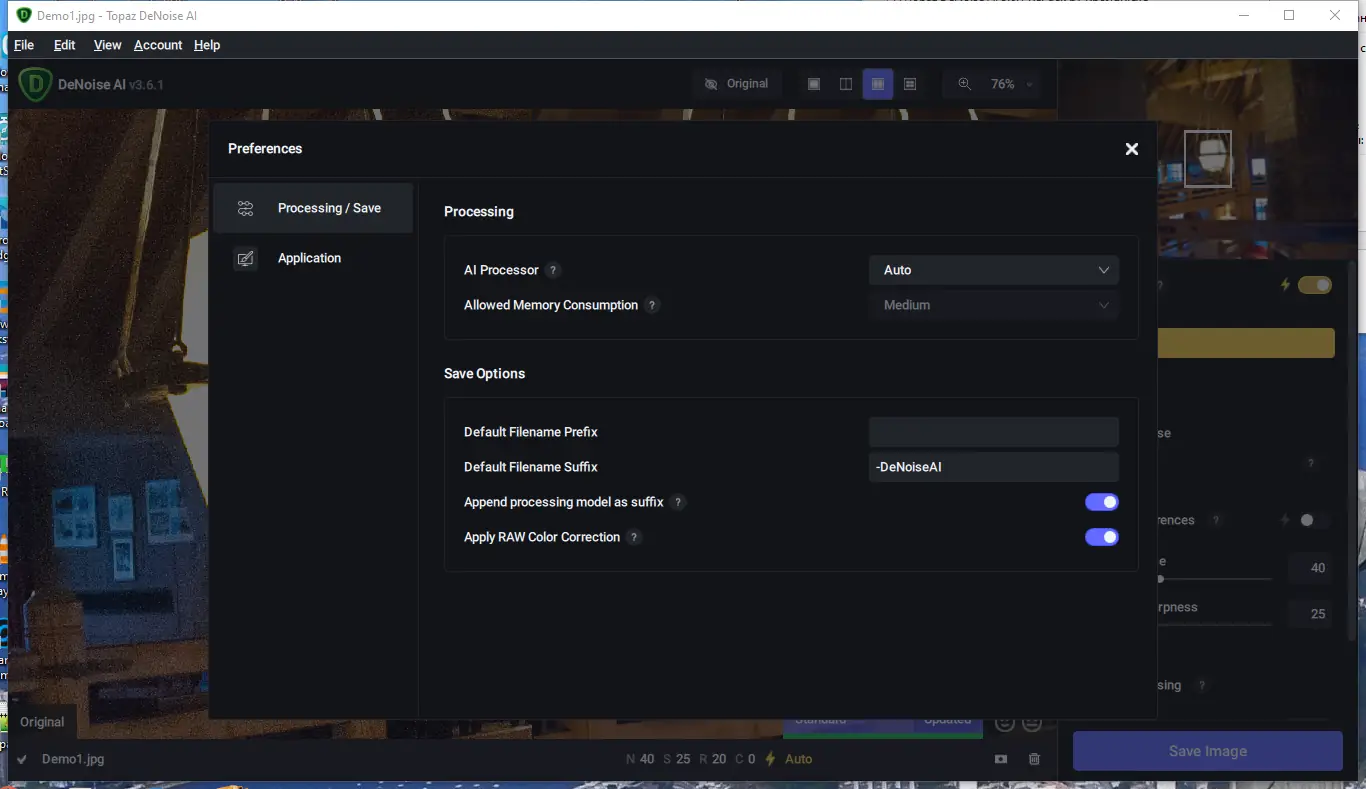This screenshot has width=1366, height=789.
Task: Click the zoom magnifier icon
Action: 965,84
